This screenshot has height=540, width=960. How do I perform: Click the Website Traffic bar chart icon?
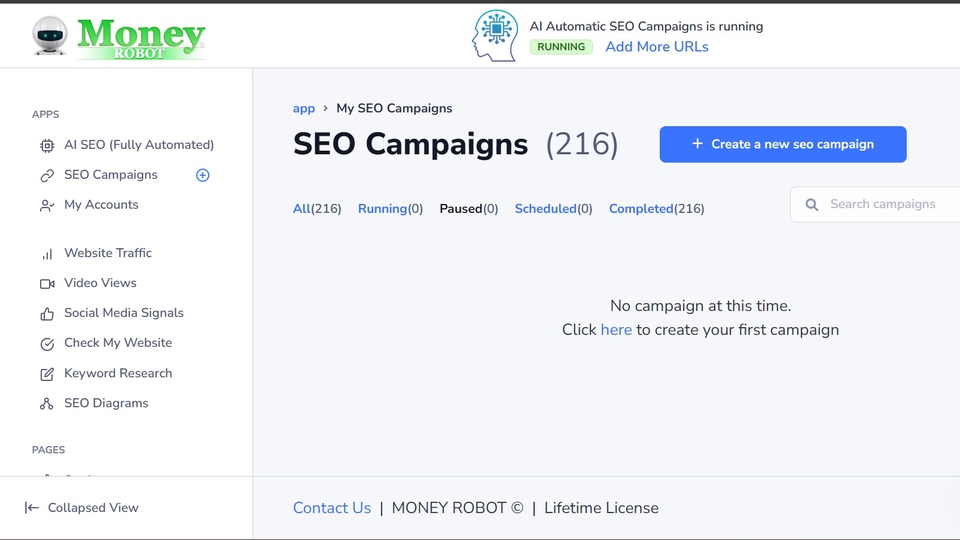pos(47,254)
